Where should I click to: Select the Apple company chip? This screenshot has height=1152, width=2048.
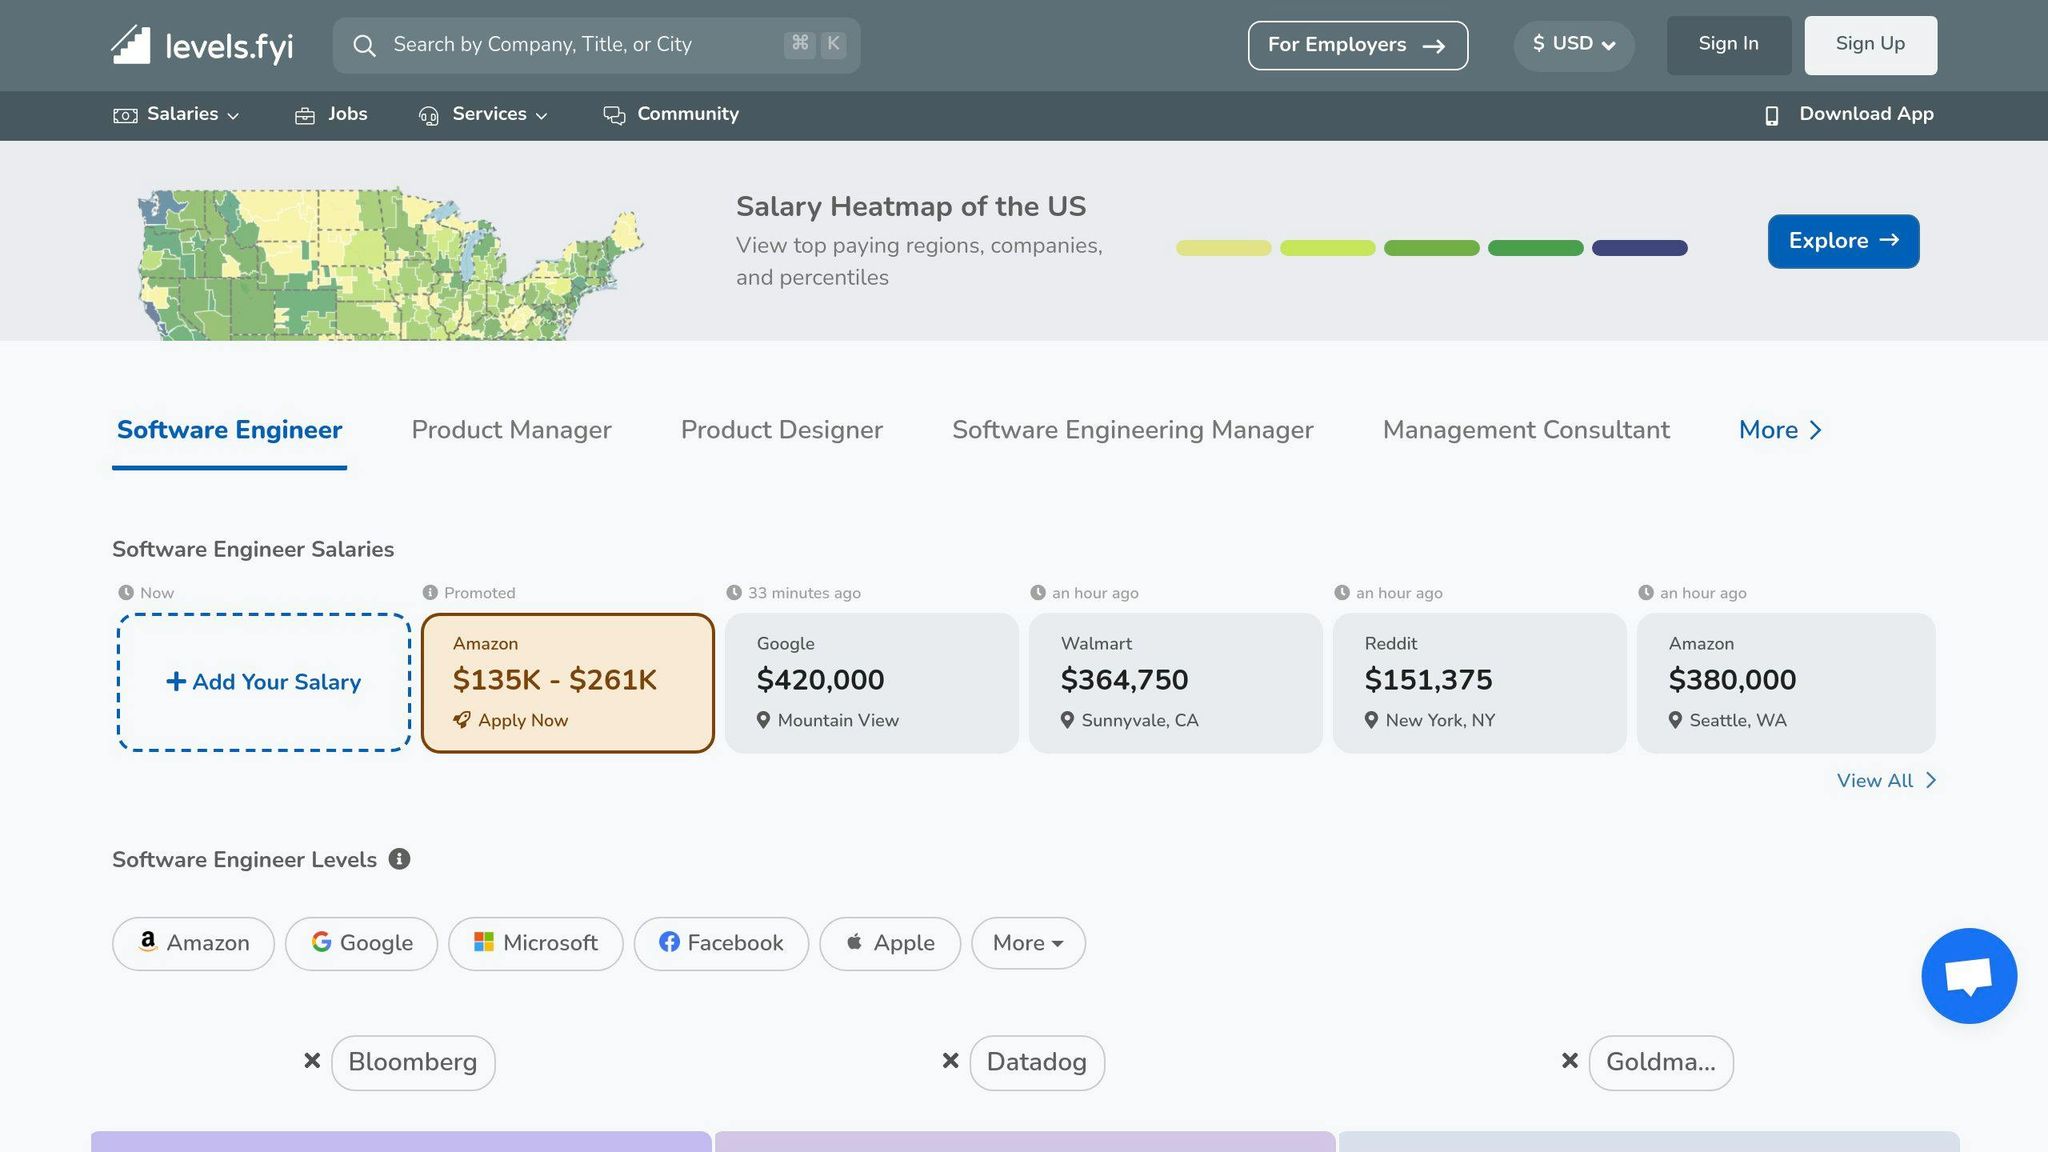pyautogui.click(x=889, y=943)
